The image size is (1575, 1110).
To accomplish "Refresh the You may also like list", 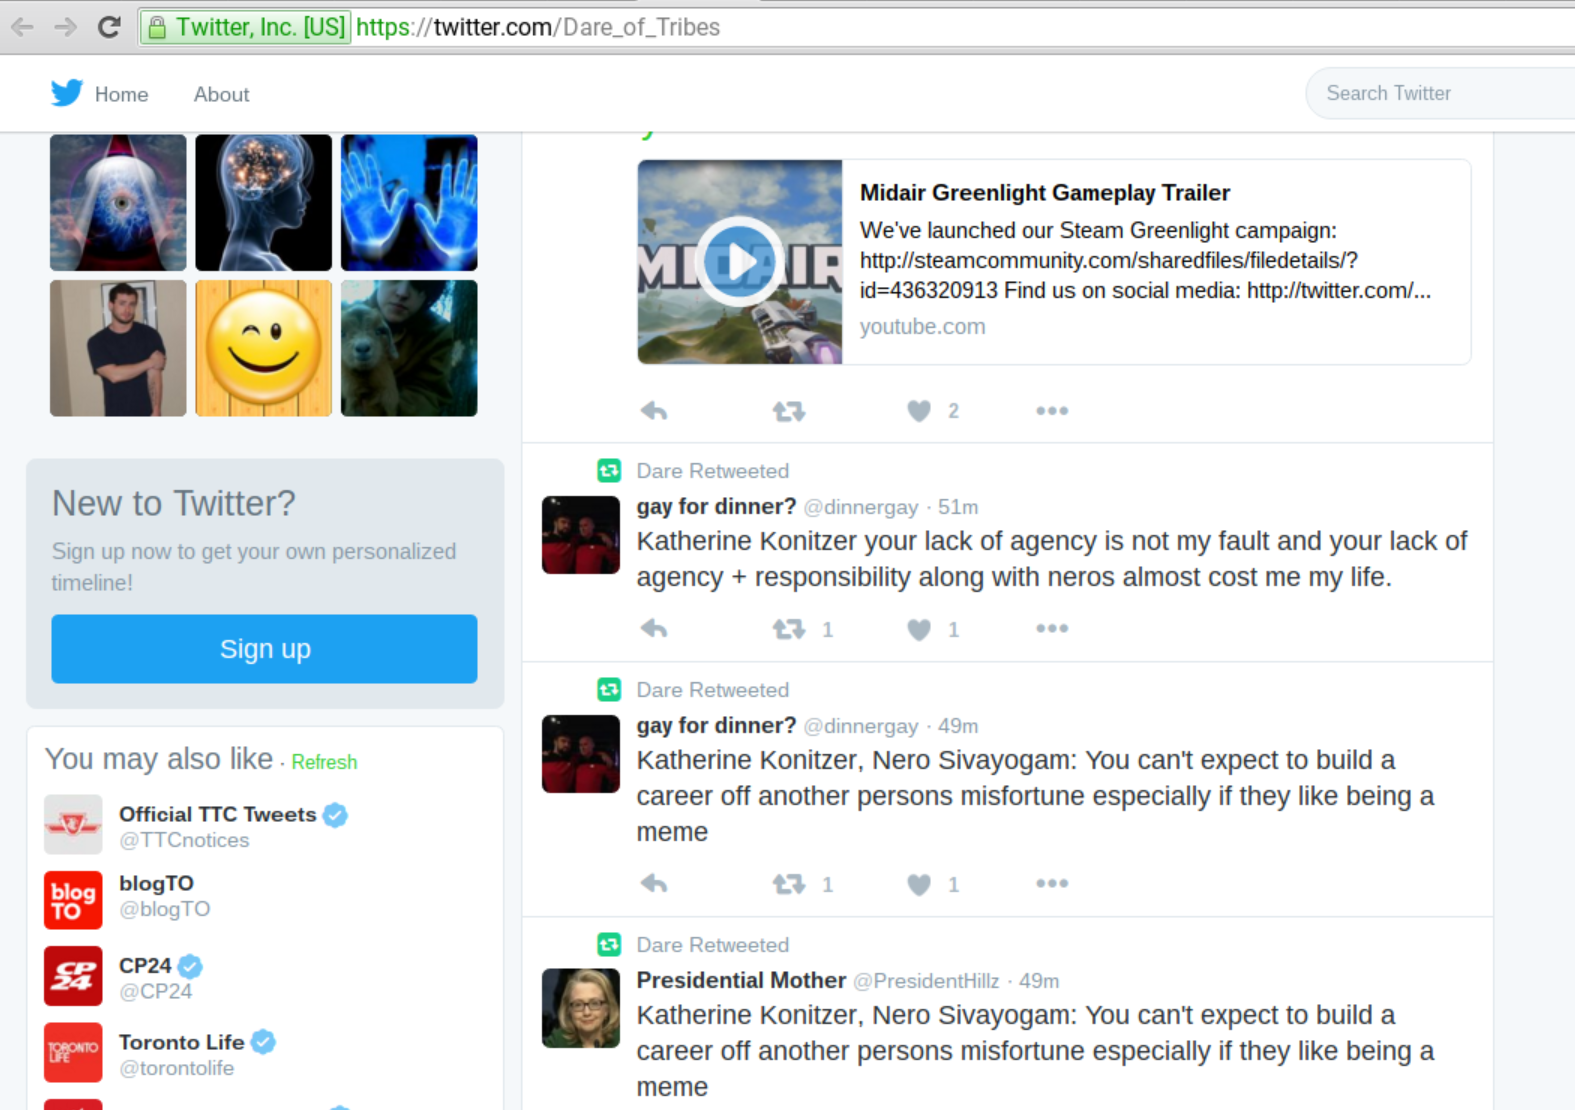I will tap(324, 762).
